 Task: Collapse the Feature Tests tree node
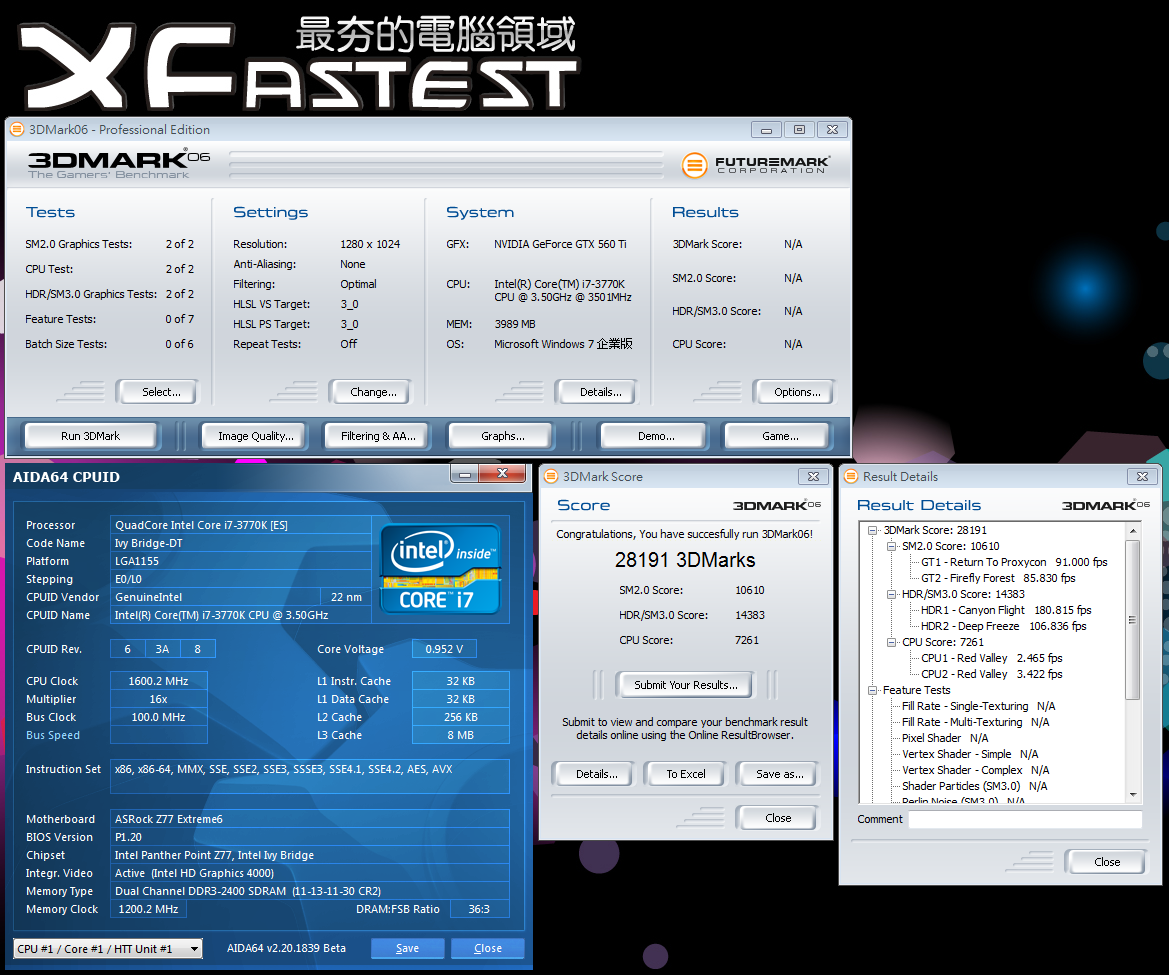point(873,690)
